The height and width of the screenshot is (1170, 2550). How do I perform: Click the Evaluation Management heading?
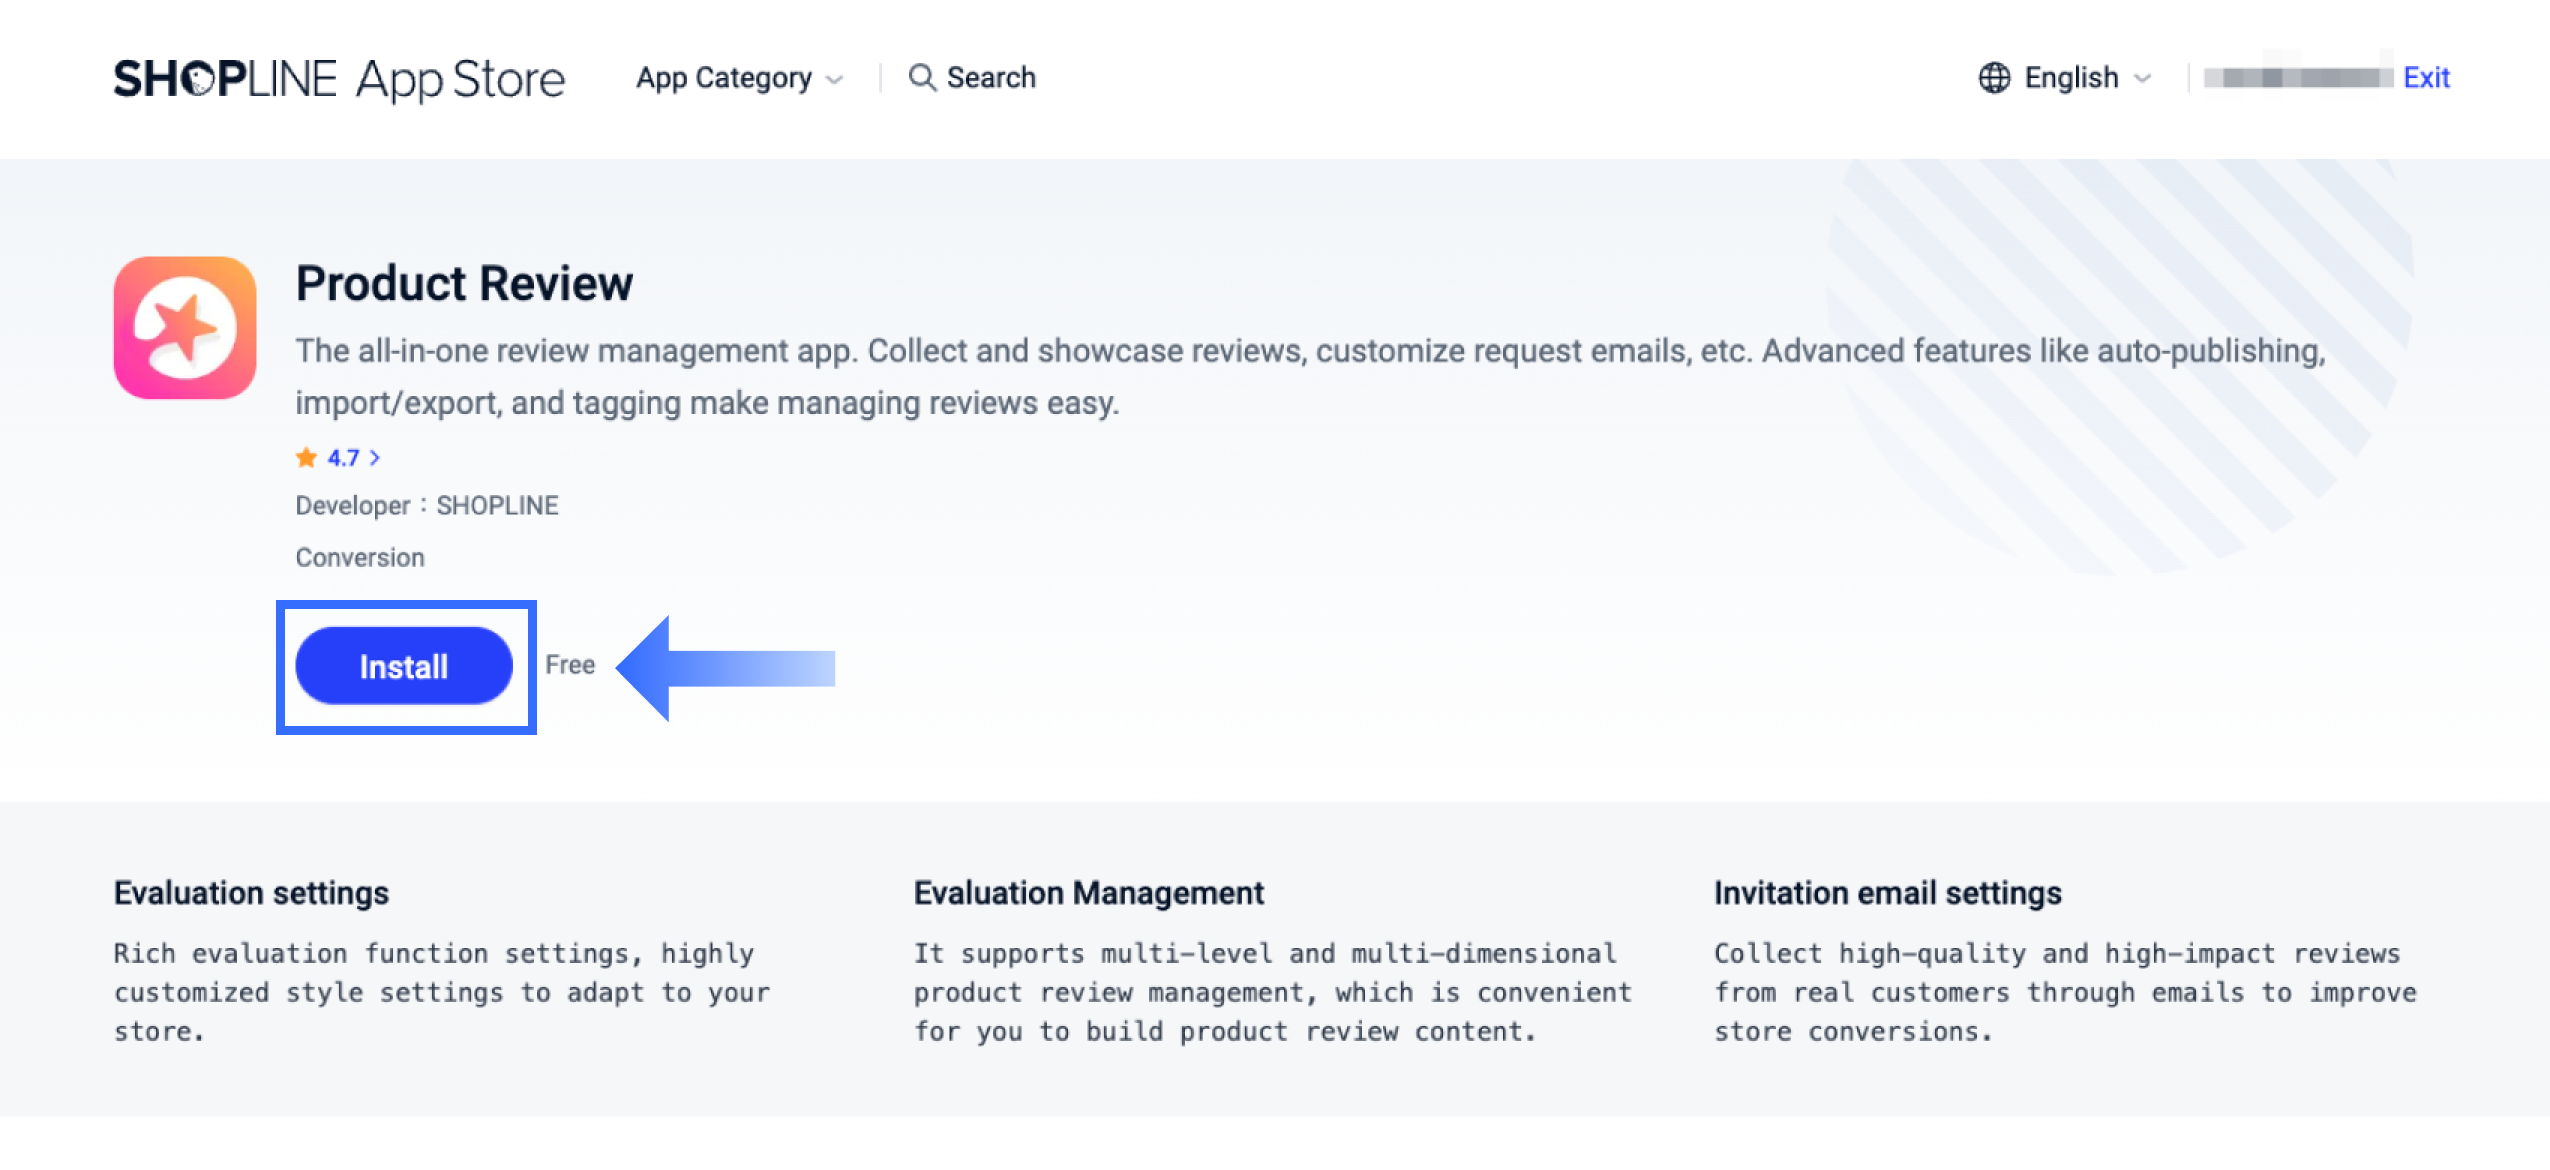[1088, 892]
